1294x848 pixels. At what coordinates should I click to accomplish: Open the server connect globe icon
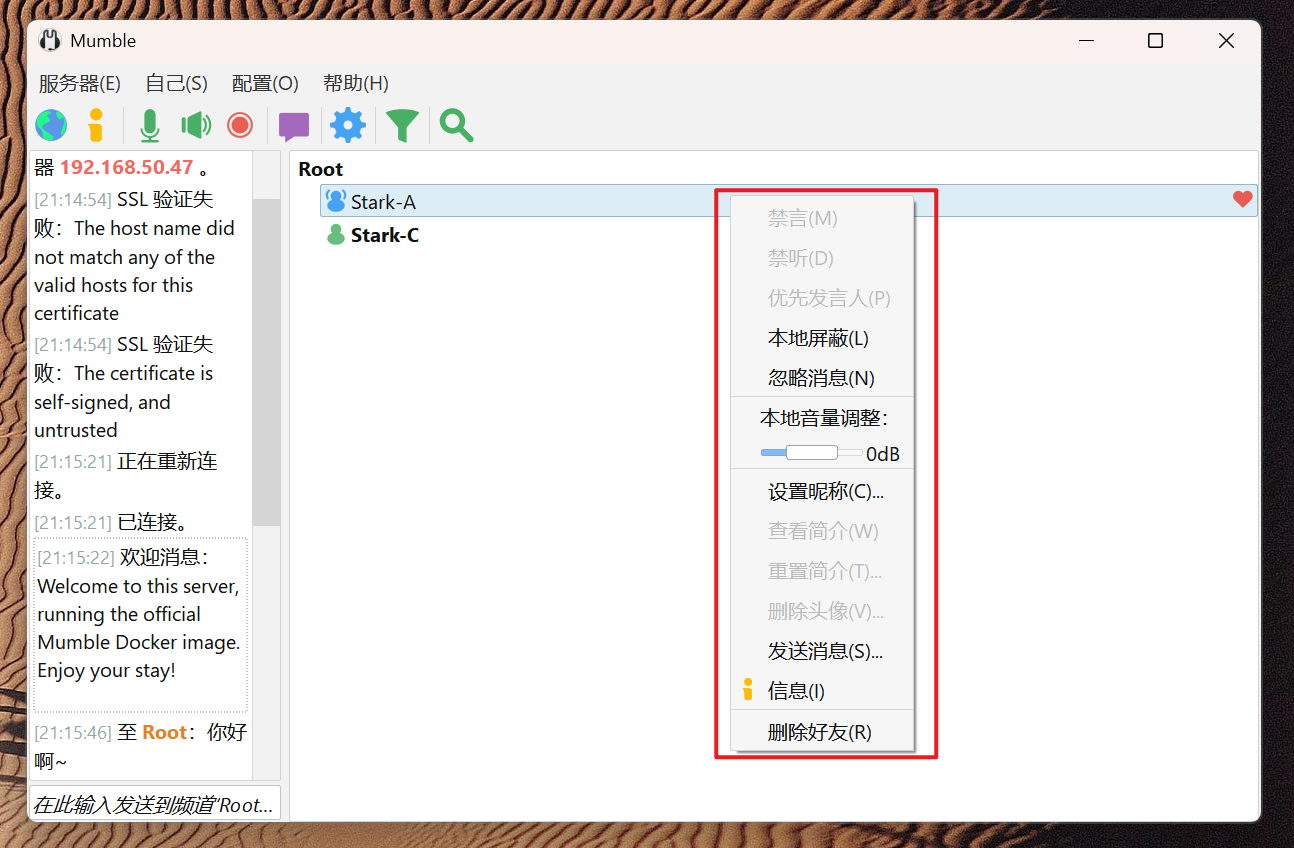click(x=51, y=125)
